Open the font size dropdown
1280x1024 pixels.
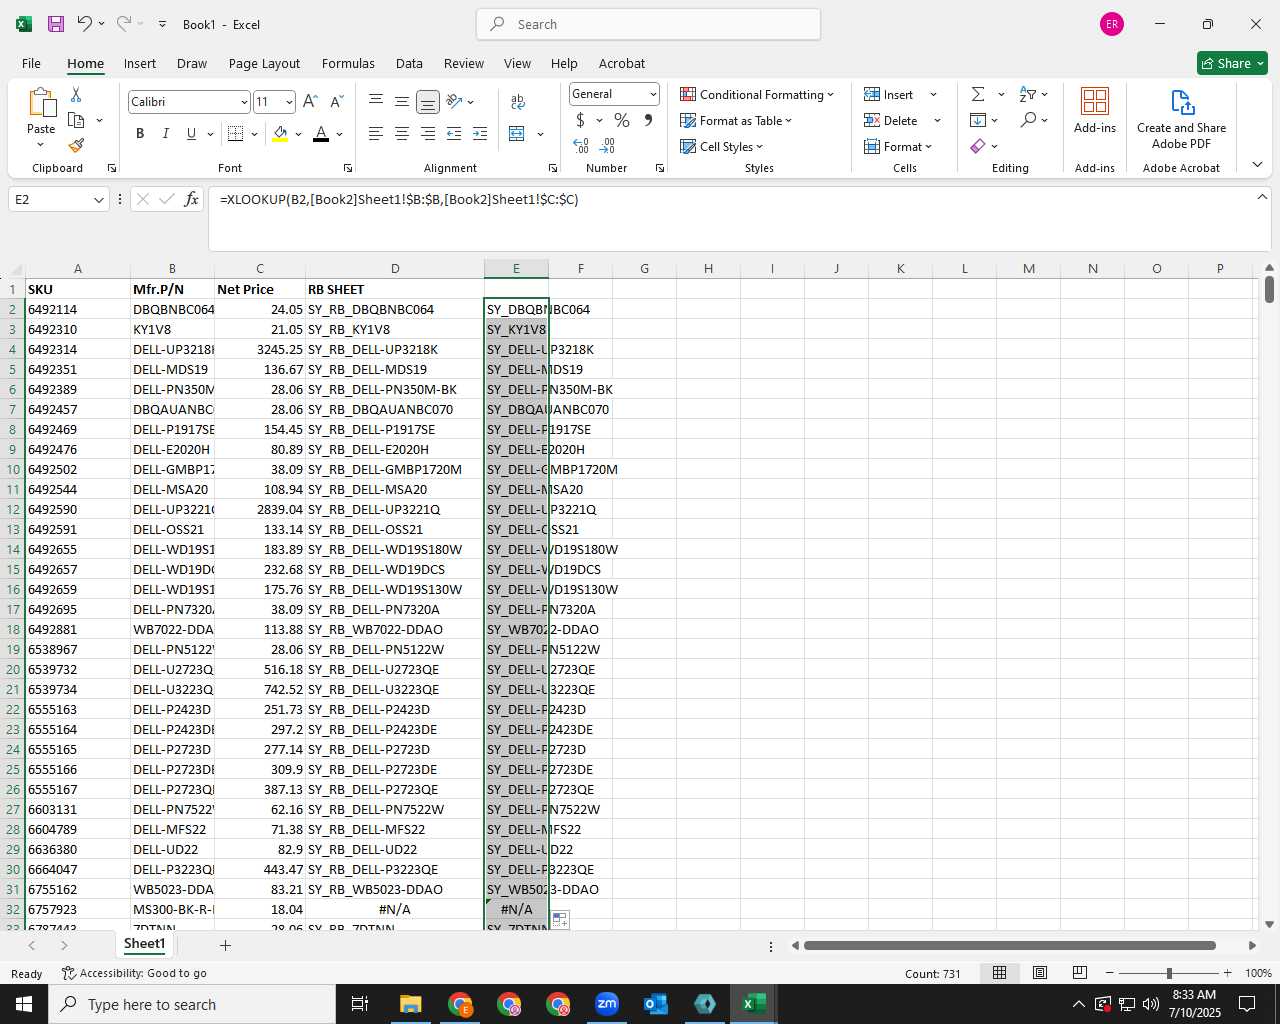point(289,102)
